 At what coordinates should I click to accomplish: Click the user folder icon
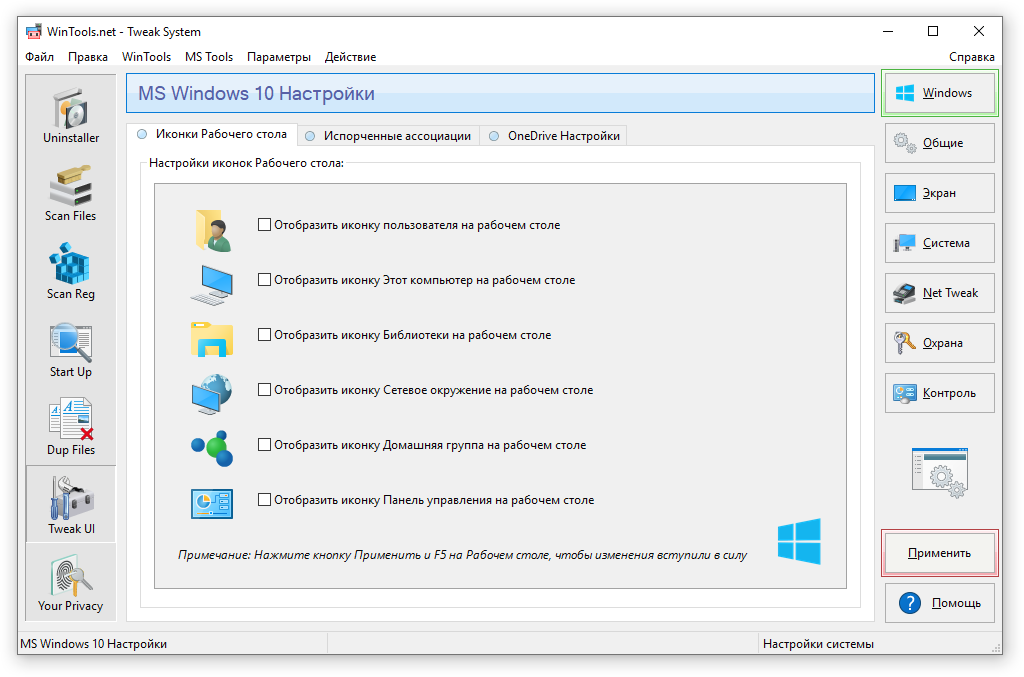coord(213,230)
